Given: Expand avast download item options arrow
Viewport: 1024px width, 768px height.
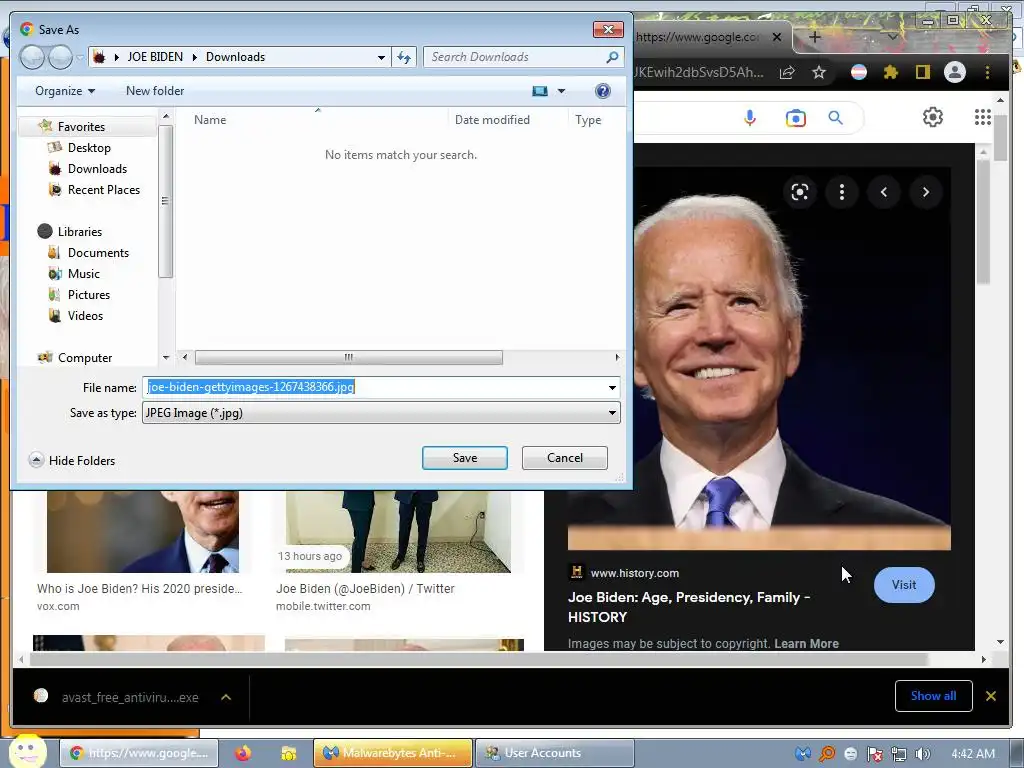Looking at the screenshot, I should [x=226, y=697].
